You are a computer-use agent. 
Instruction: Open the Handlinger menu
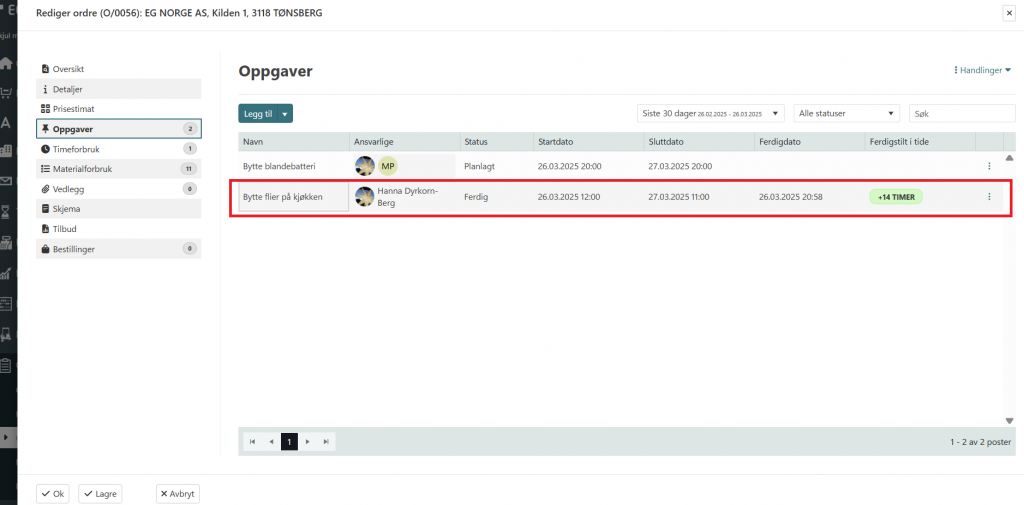point(983,71)
